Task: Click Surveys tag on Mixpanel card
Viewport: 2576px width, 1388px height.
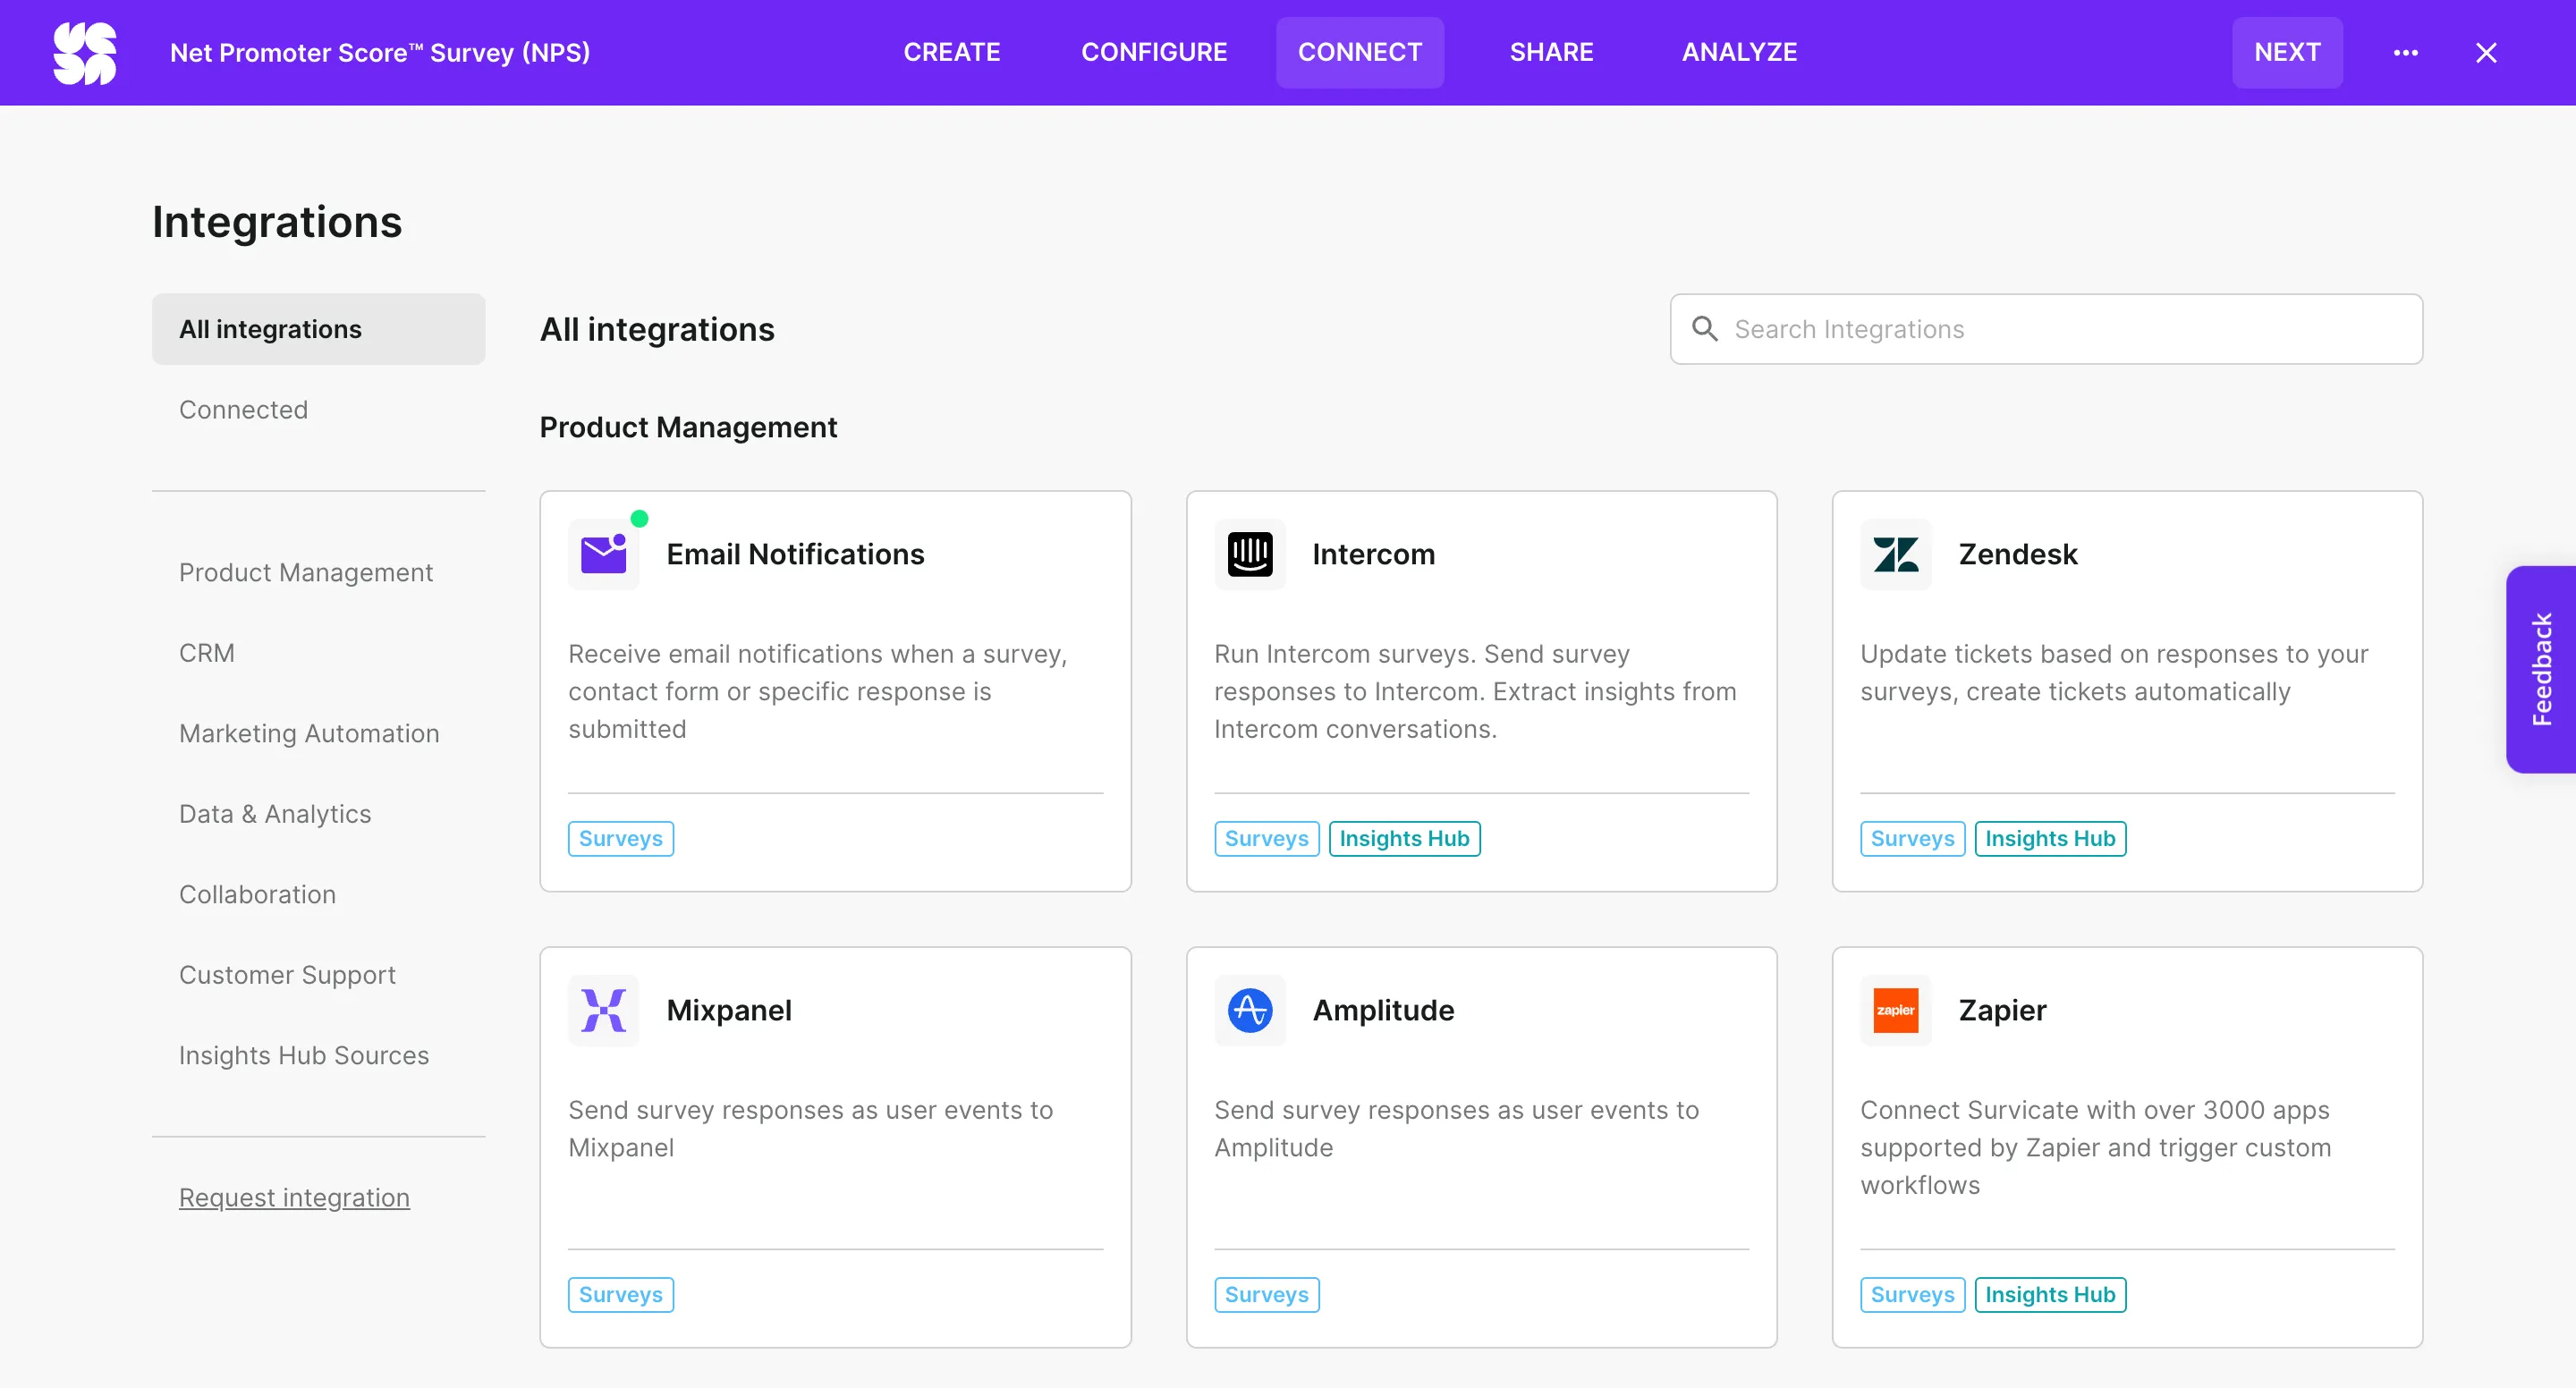Action: 621,1294
